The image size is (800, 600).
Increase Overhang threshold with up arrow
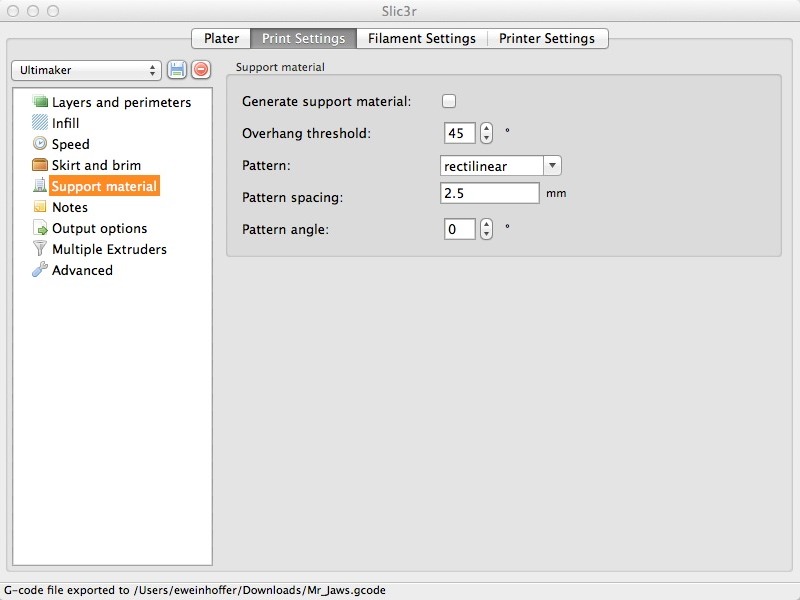click(x=486, y=128)
